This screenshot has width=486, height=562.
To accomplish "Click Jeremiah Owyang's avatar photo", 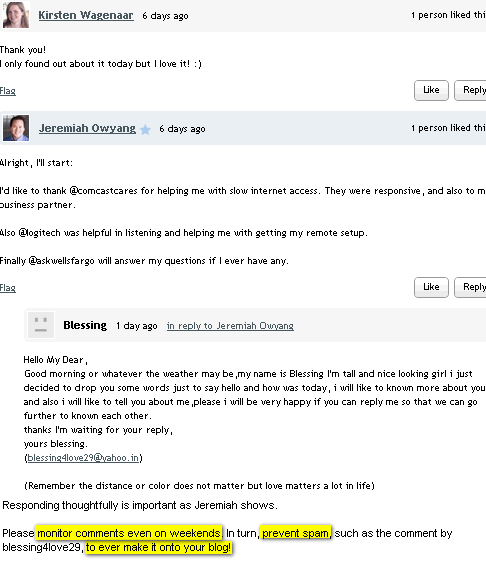I will point(16,128).
